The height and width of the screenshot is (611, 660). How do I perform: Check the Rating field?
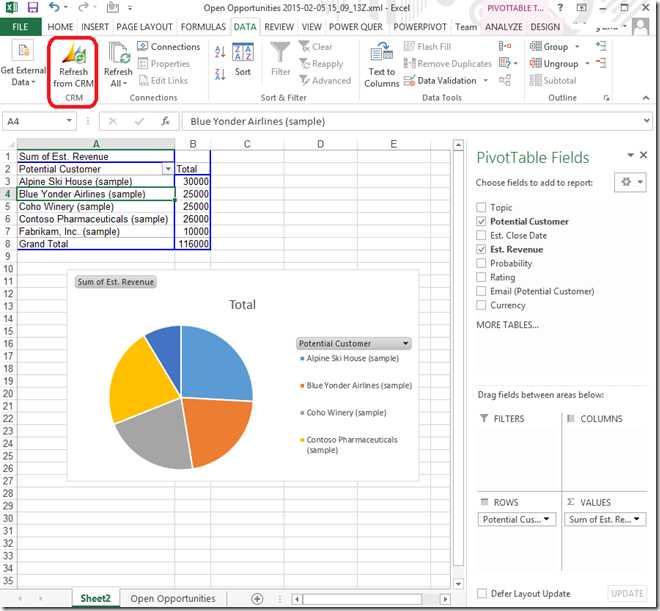click(x=481, y=277)
